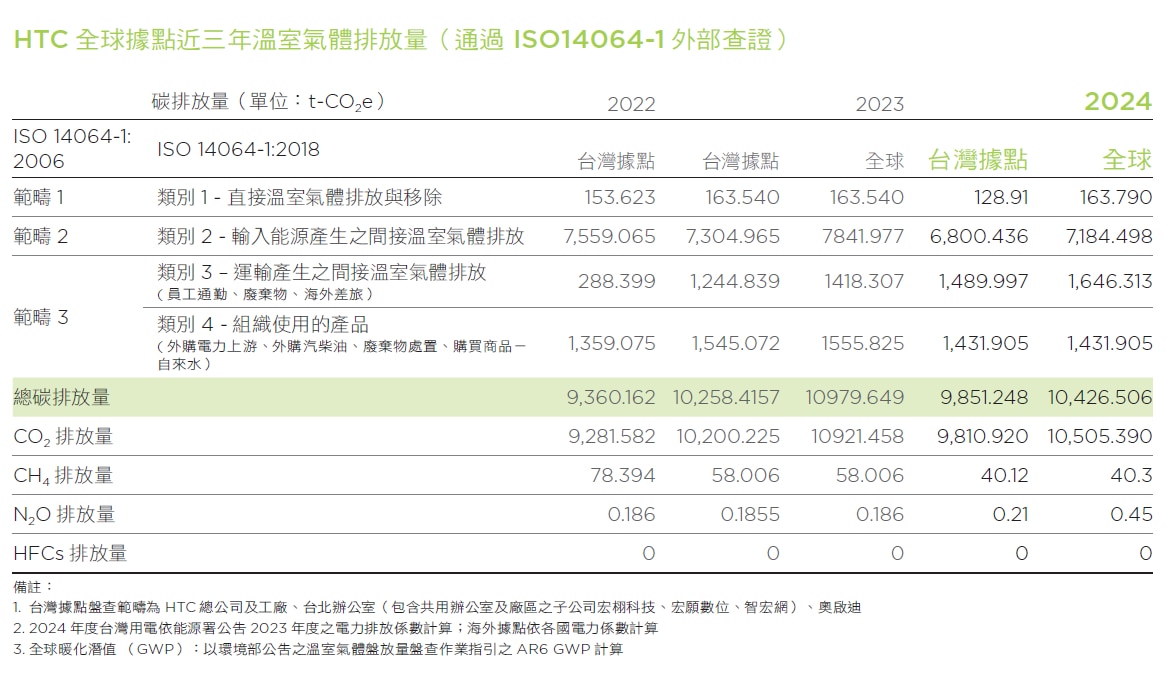
Task: Select the '範疇 1' row label
Action: pyautogui.click(x=39, y=198)
